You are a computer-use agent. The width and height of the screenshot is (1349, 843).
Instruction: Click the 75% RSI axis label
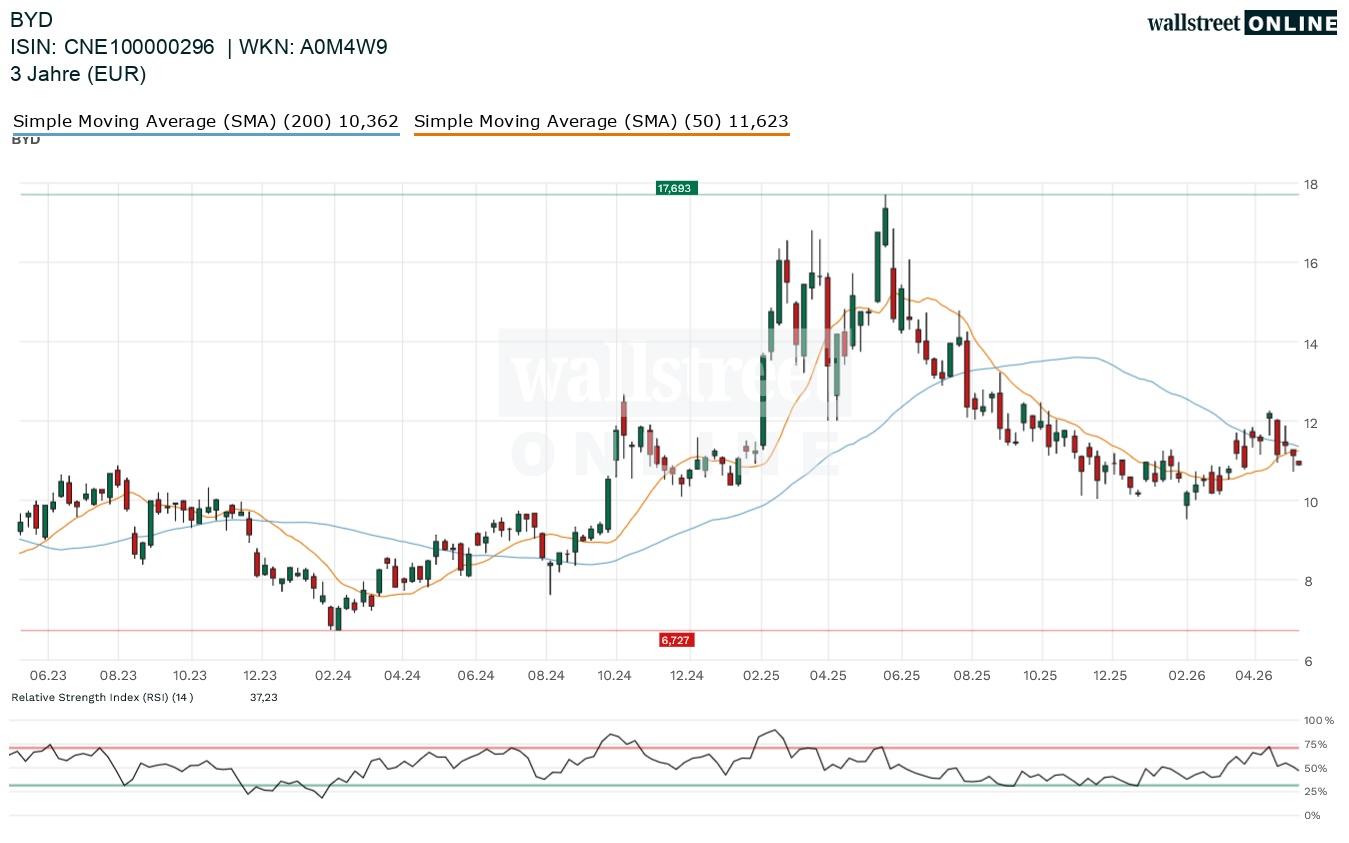[x=1315, y=745]
